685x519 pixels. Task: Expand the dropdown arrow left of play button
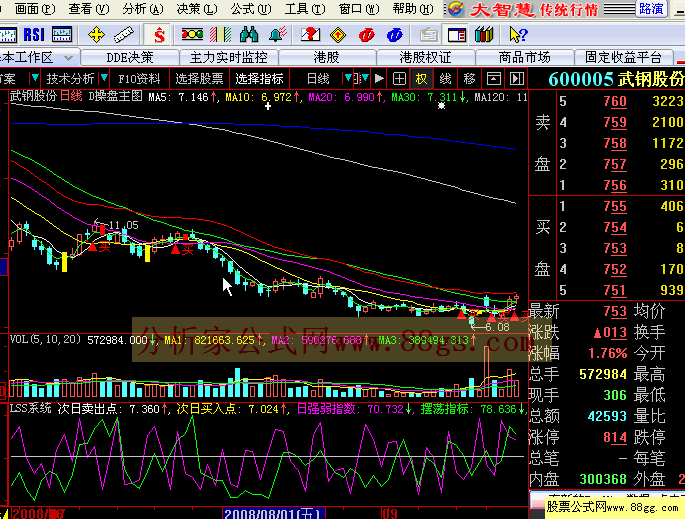point(365,79)
